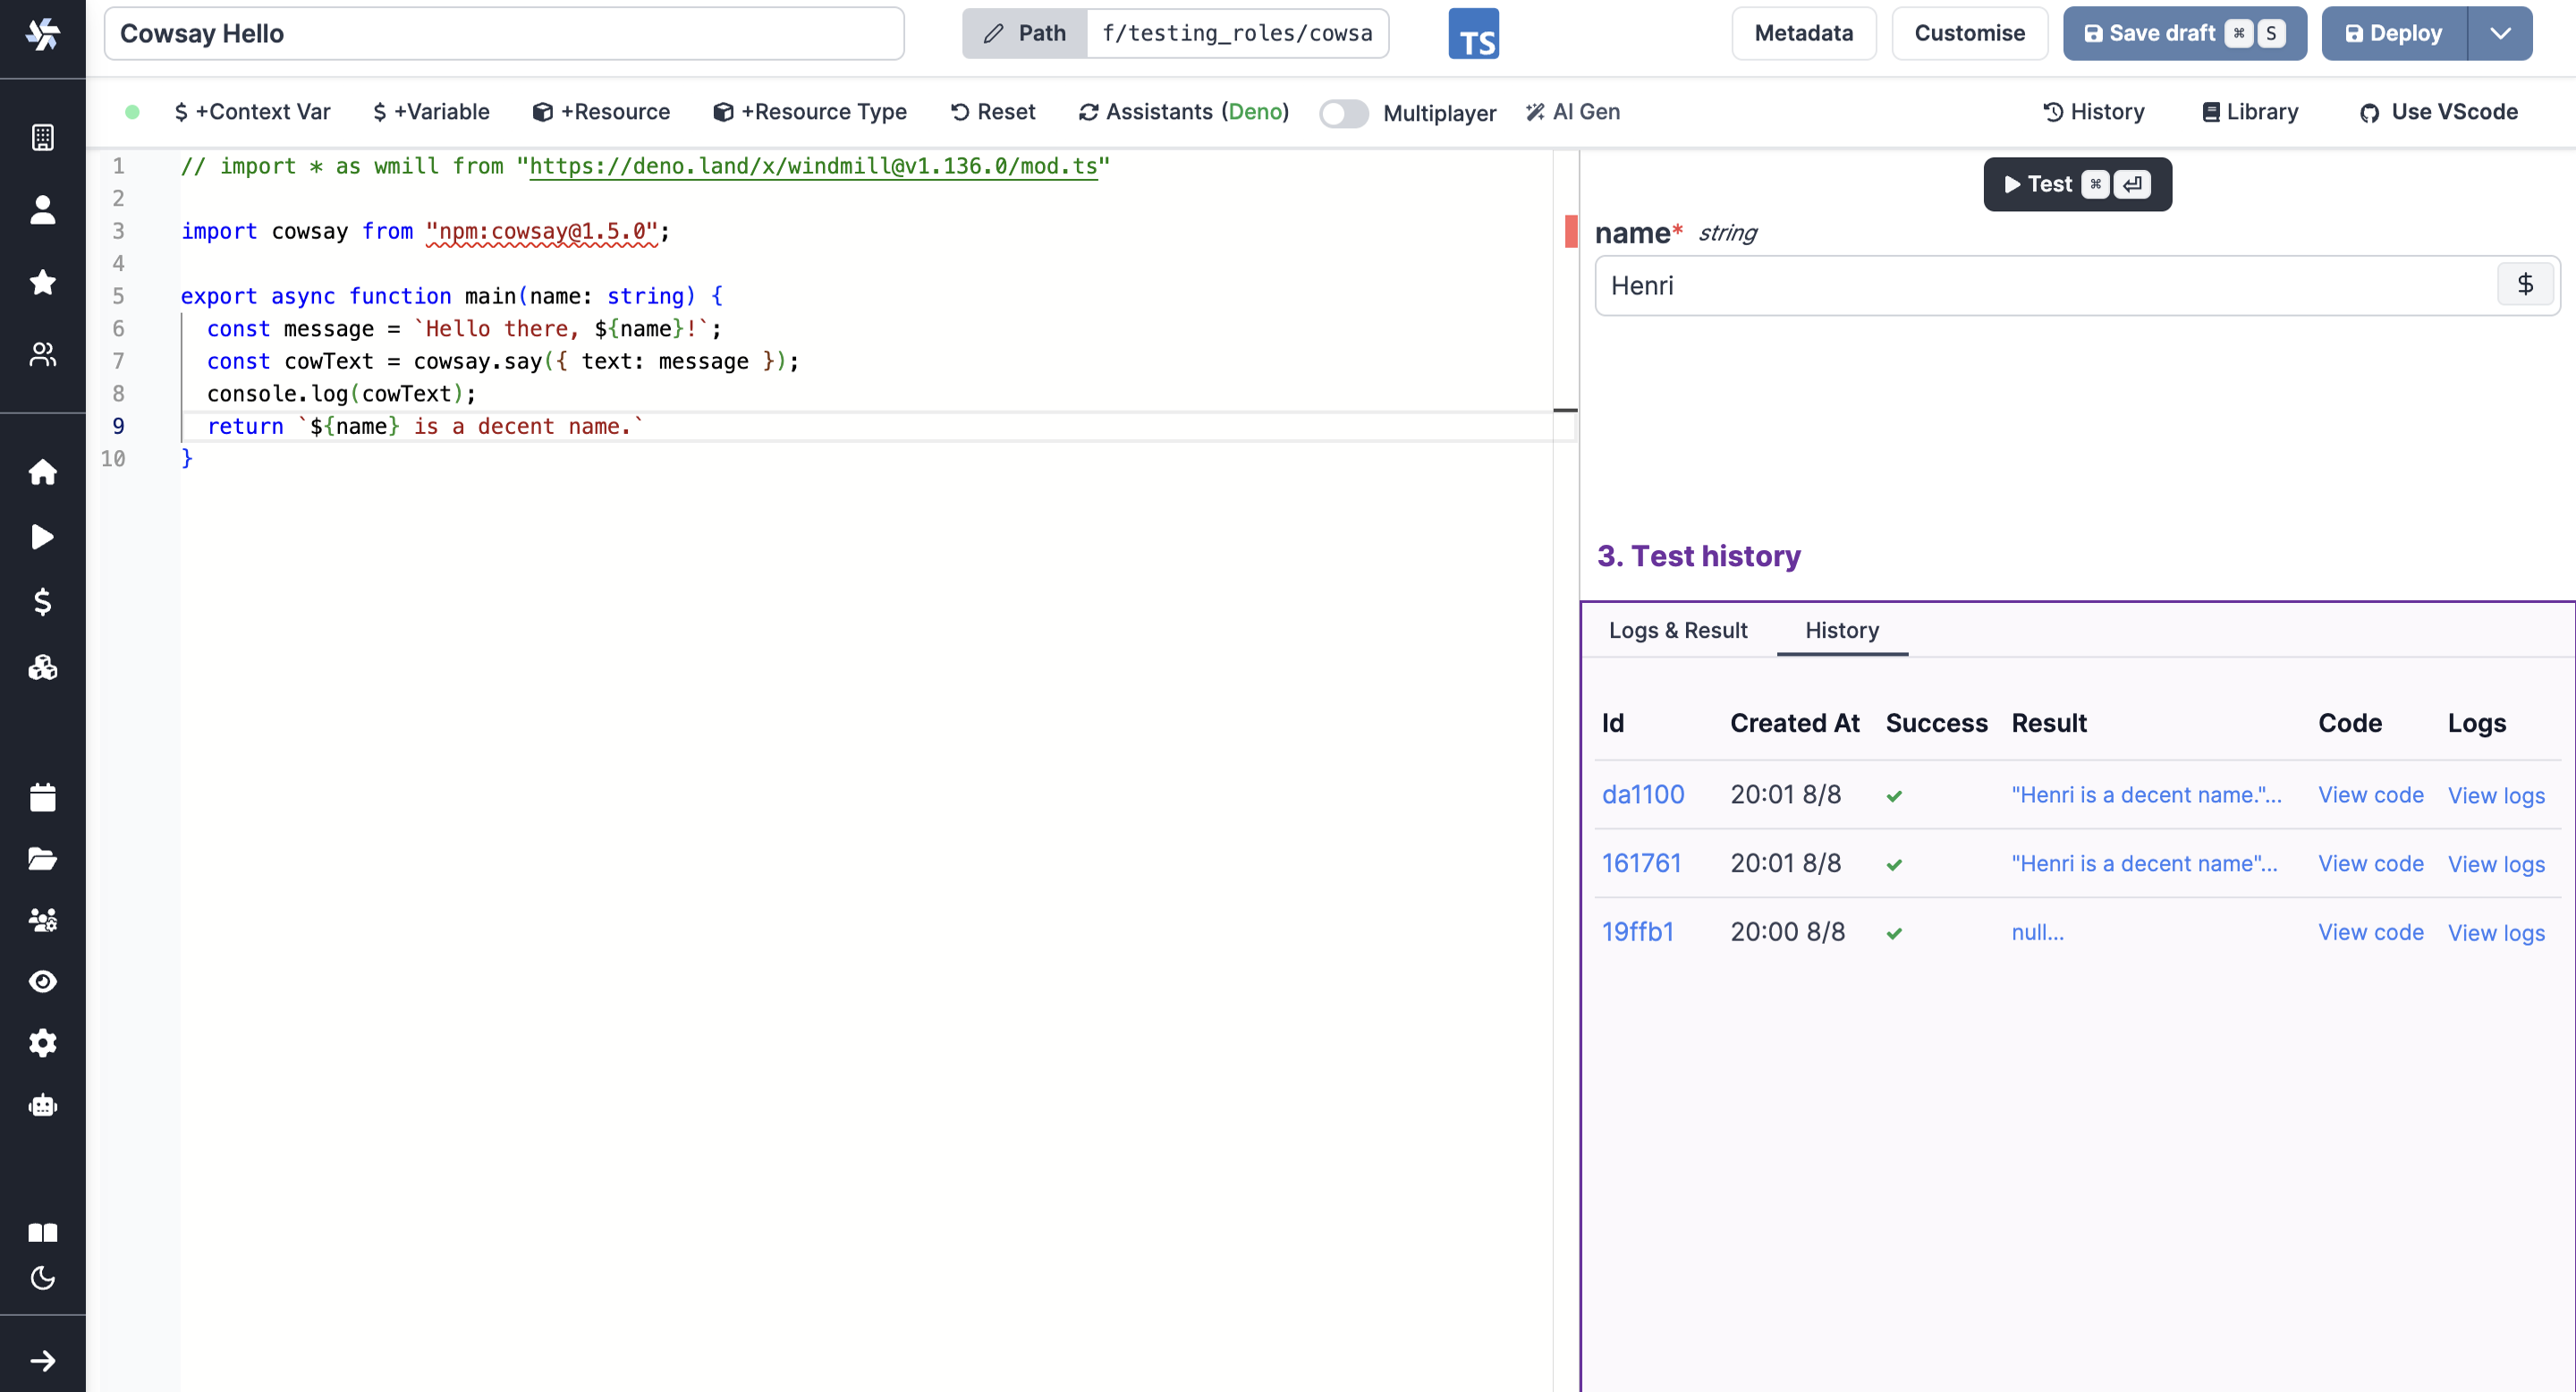
Task: Switch to the Logs & Result tab
Action: click(1677, 630)
